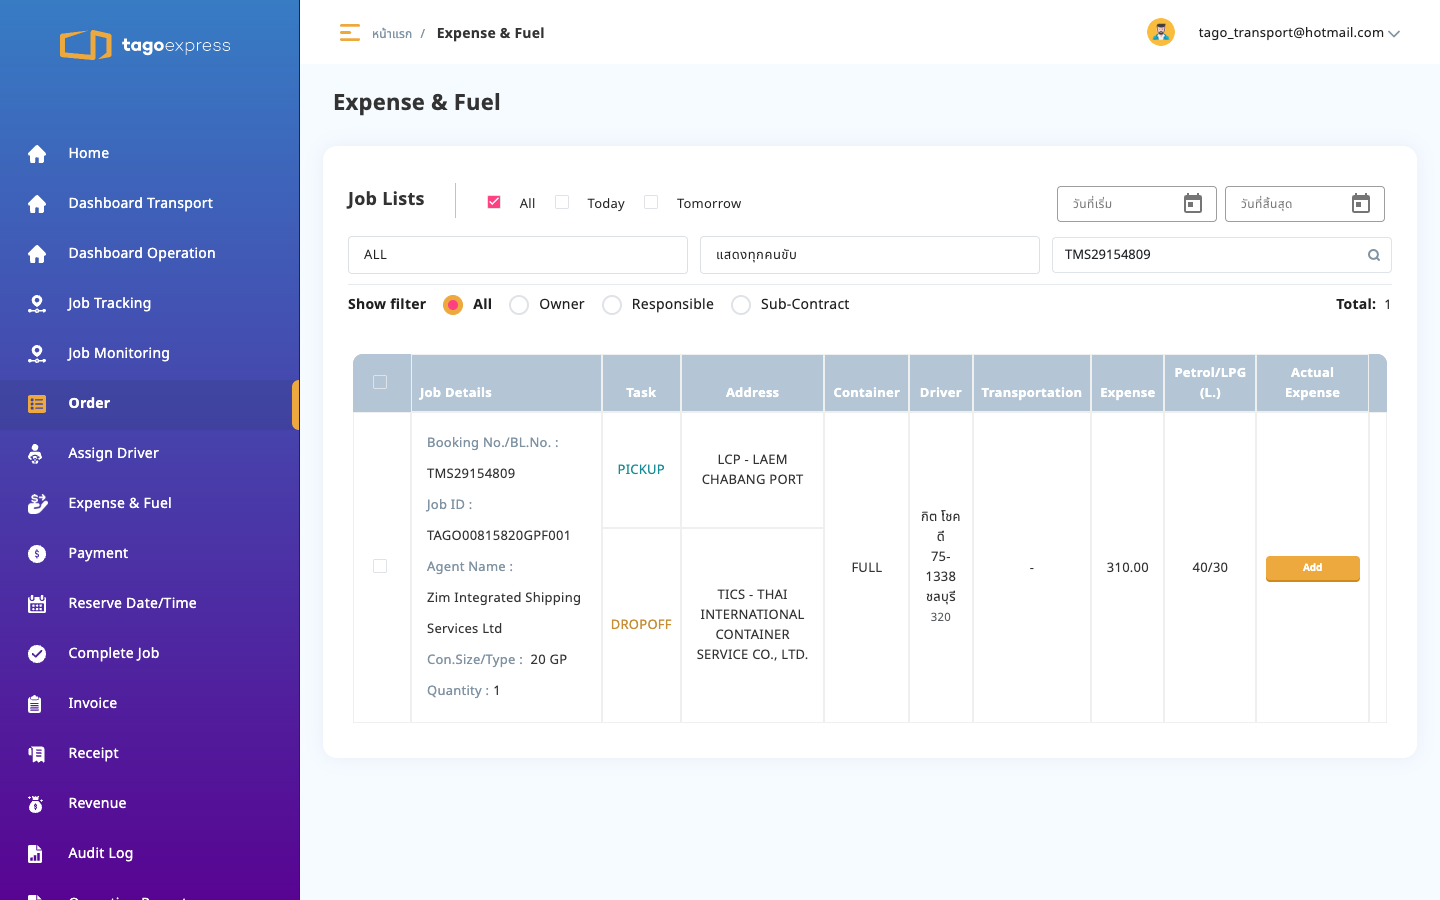This screenshot has width=1440, height=900.
Task: Toggle the hamburger menu icon
Action: [349, 33]
